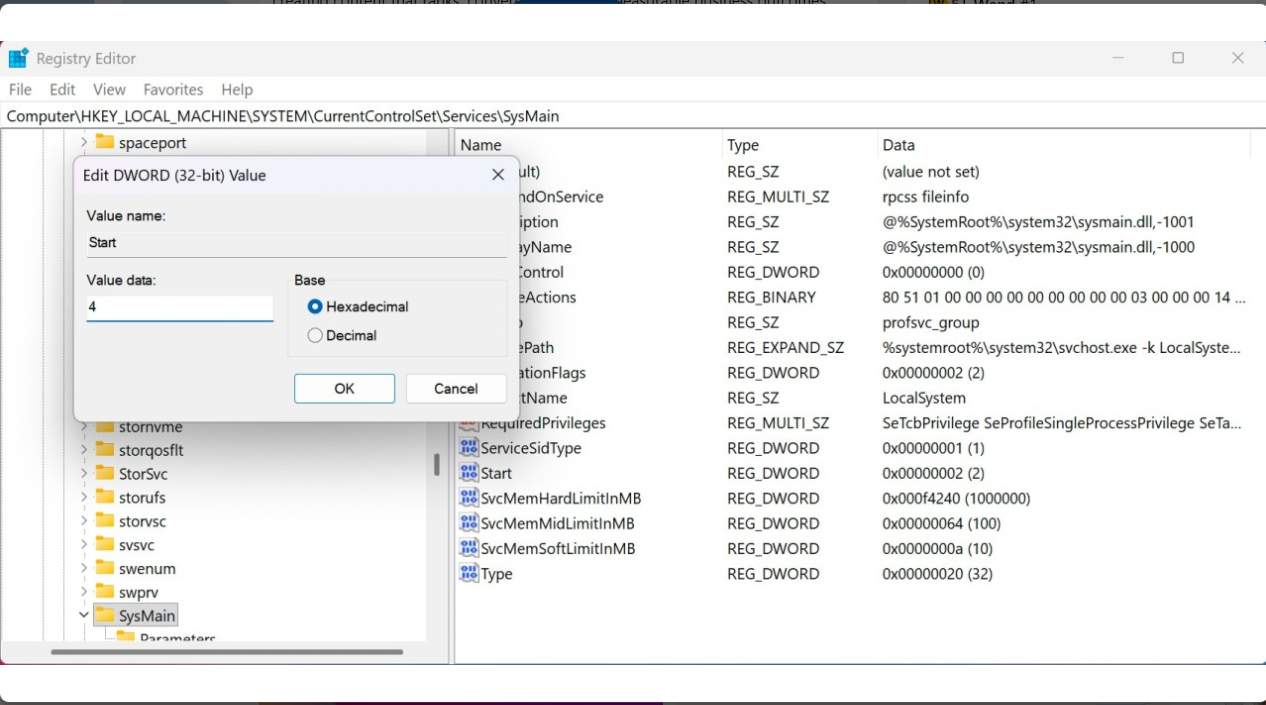Click the storqosflt folder icon

coord(104,449)
